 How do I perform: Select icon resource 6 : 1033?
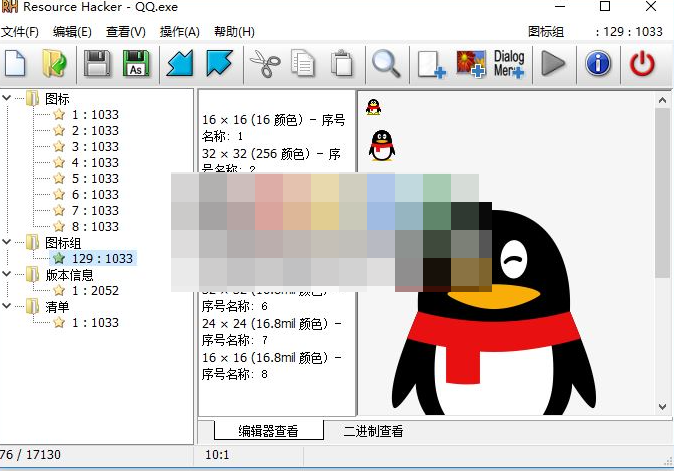tap(95, 195)
